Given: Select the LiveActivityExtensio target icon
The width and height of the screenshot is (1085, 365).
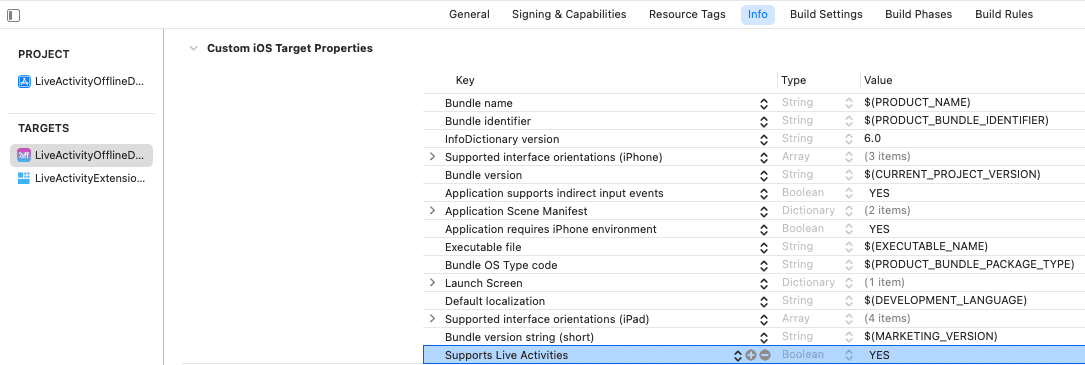Looking at the screenshot, I should [24, 178].
